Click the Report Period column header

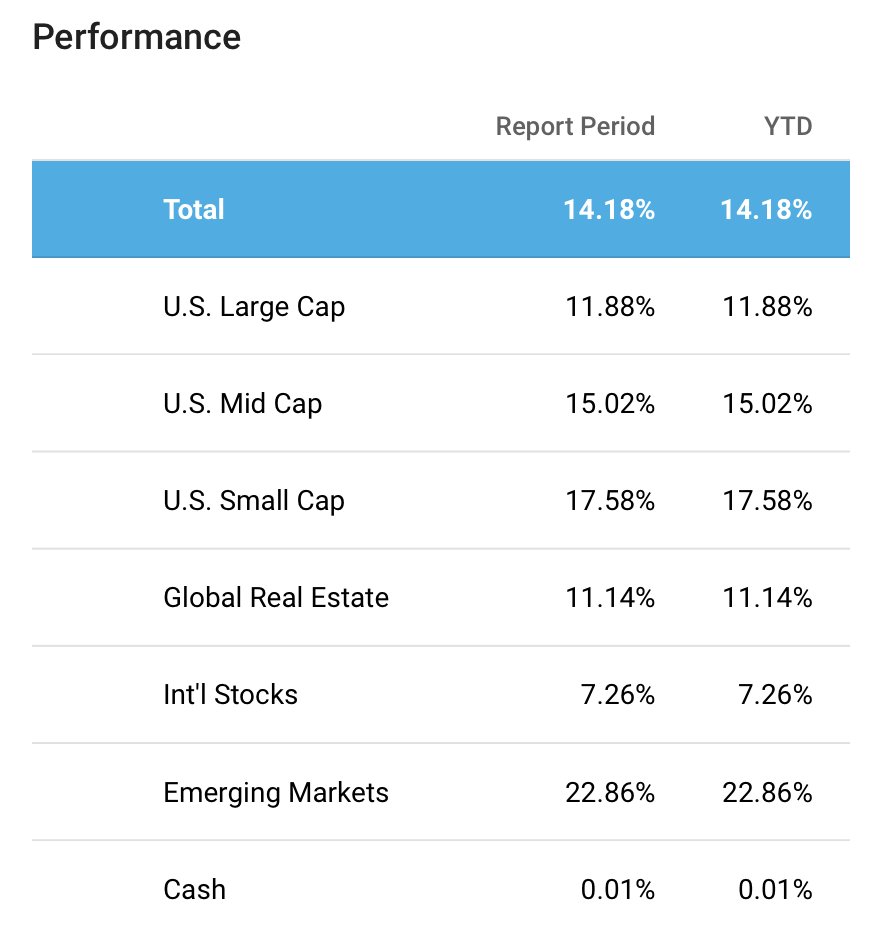tap(576, 127)
